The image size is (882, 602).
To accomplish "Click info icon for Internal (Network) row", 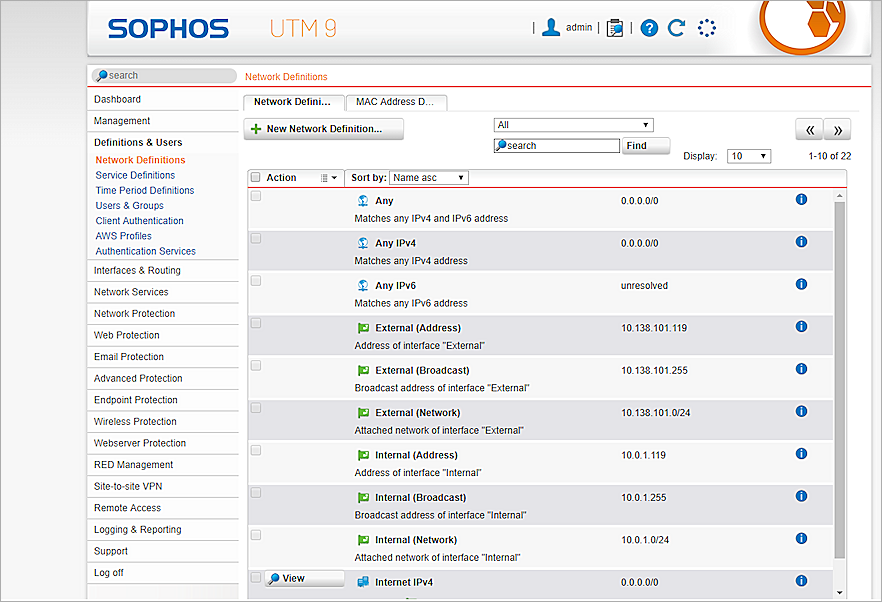I will tap(801, 539).
